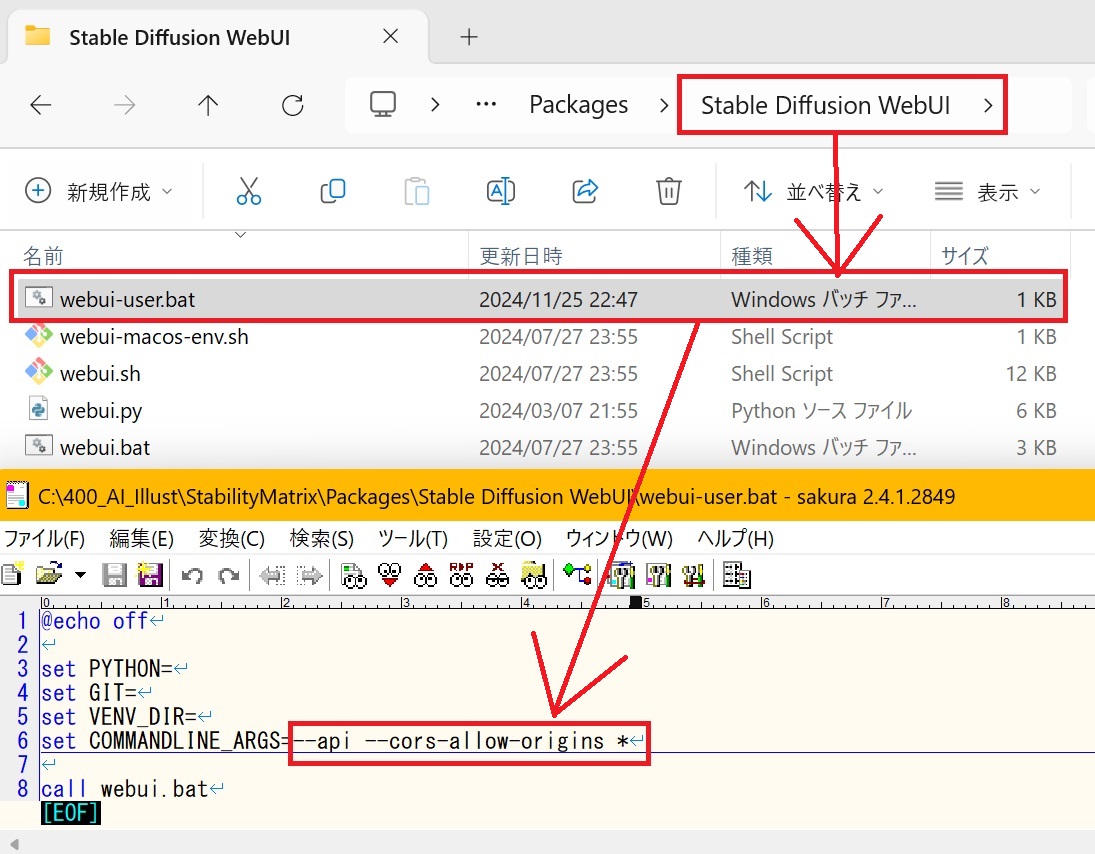The width and height of the screenshot is (1095, 854).
Task: Click the outline analysis icon in toolbar
Action: [x=578, y=575]
